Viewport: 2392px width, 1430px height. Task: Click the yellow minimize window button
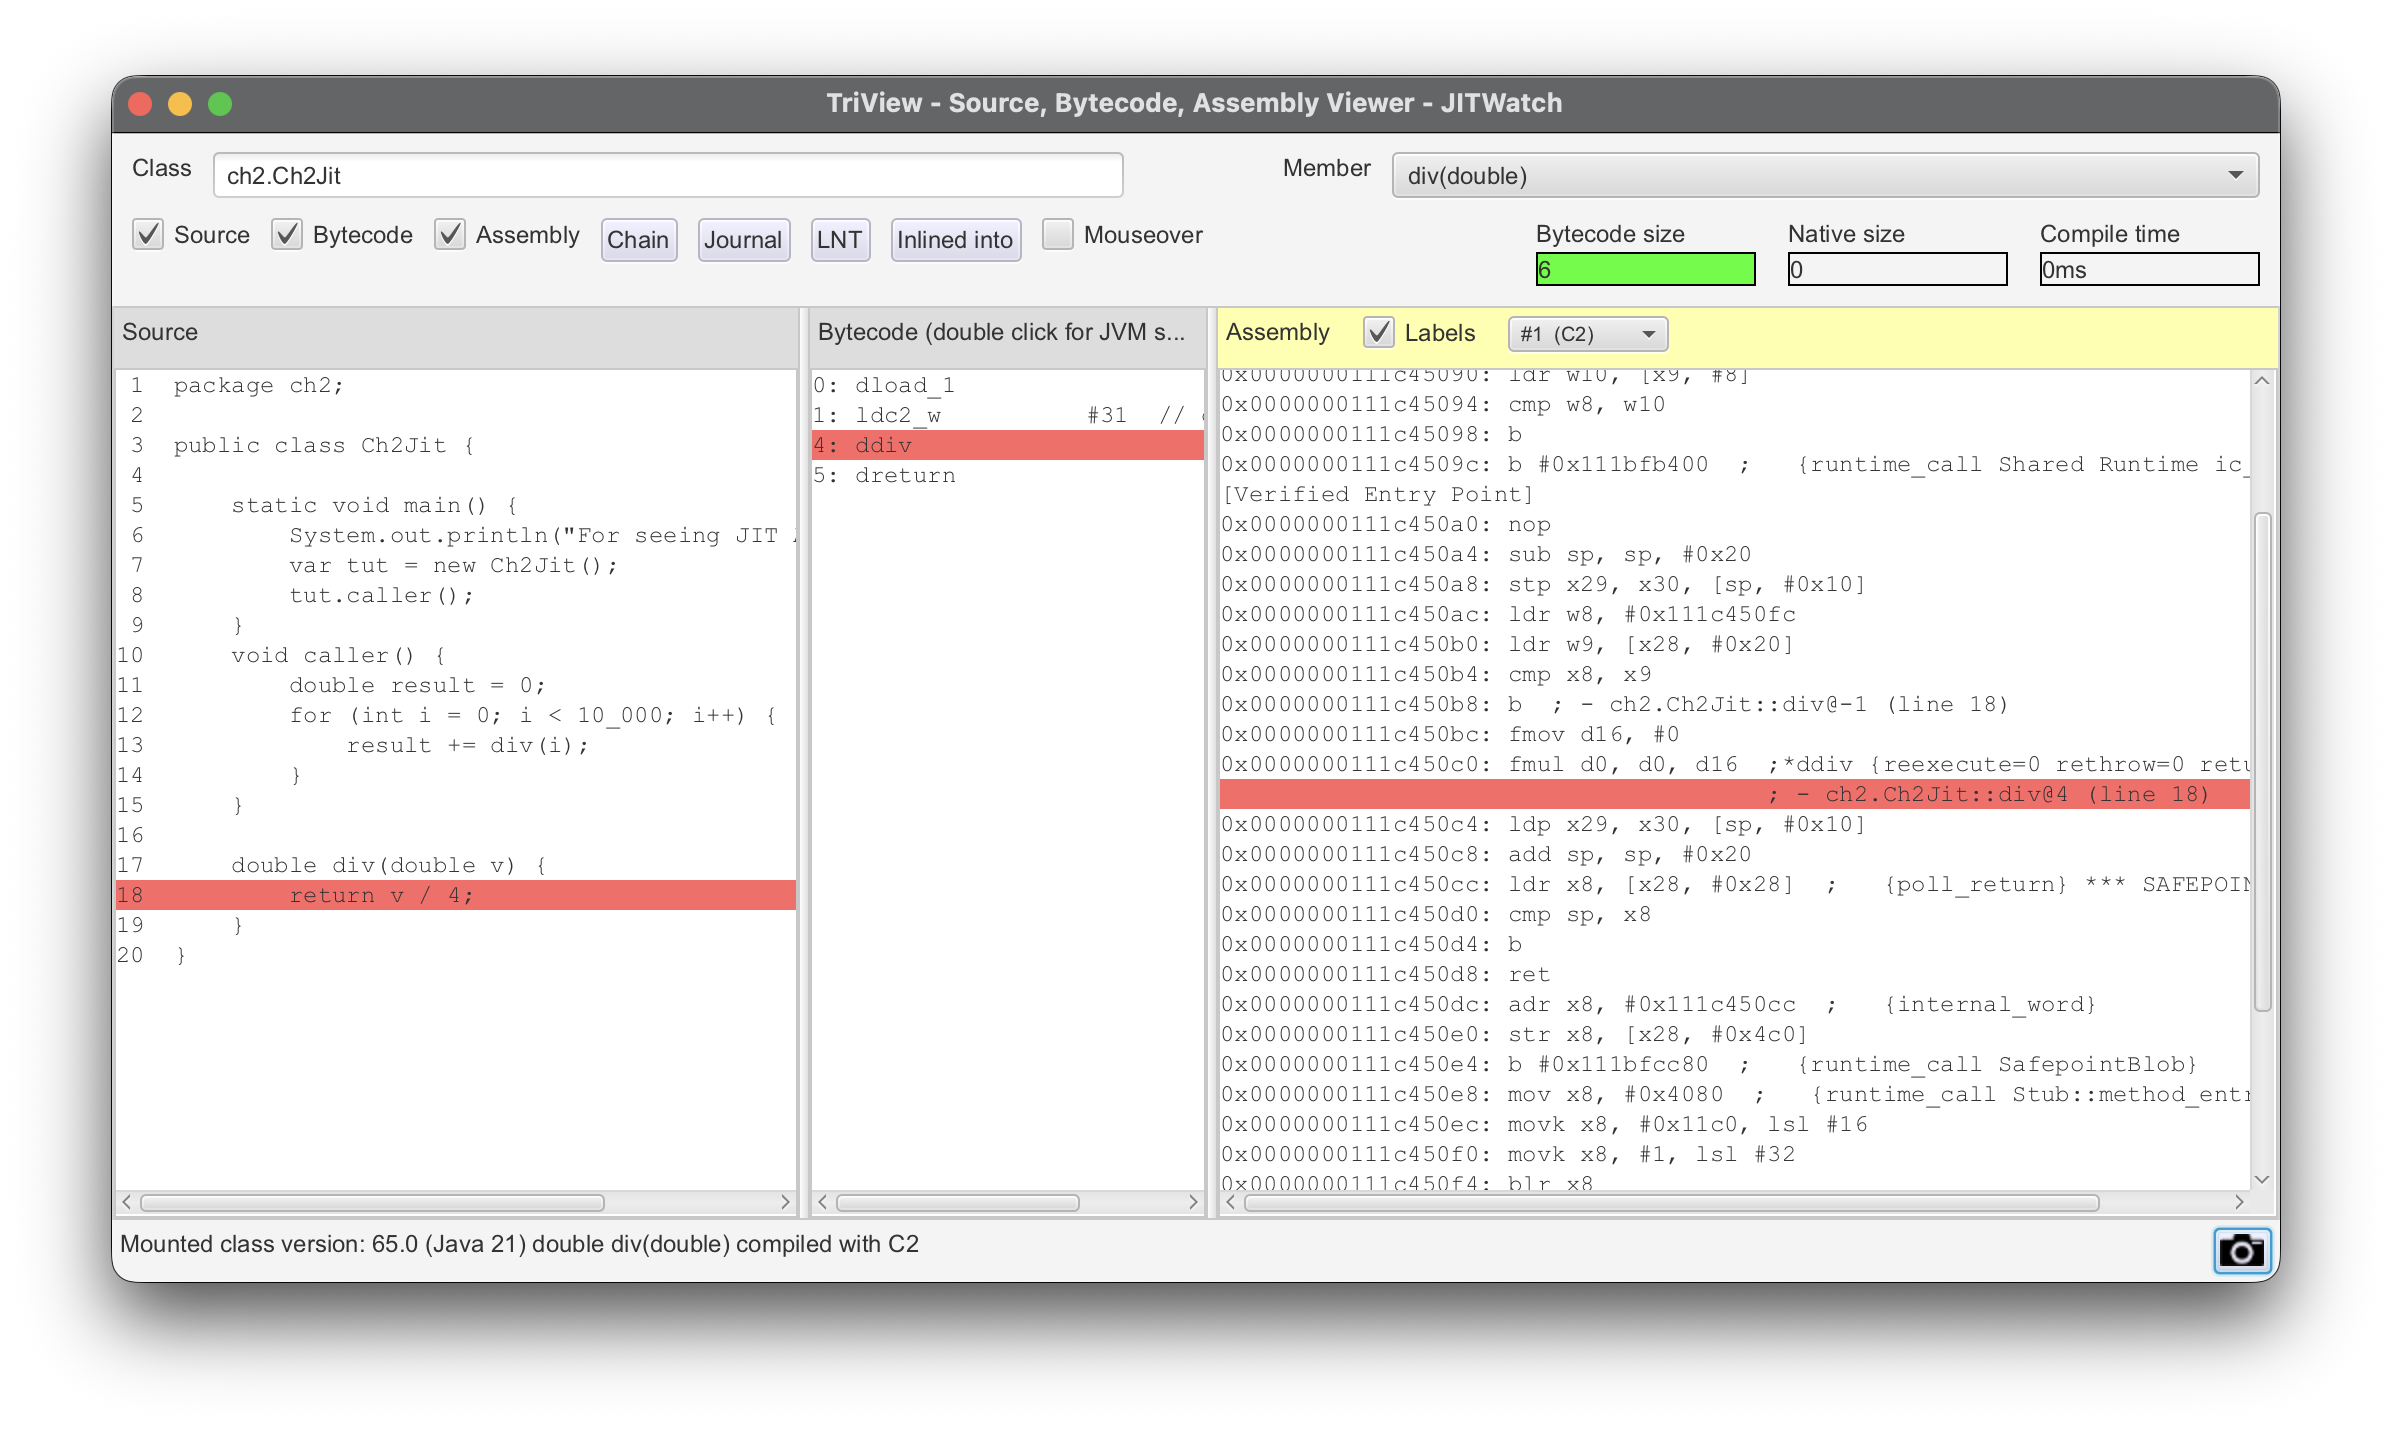pos(180,104)
